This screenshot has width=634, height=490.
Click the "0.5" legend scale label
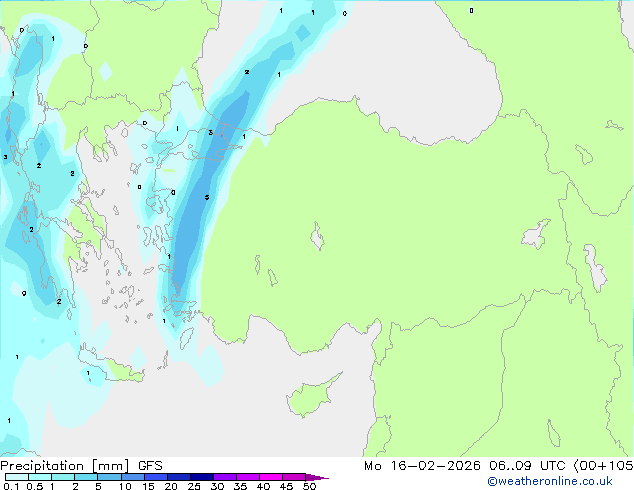tap(34, 486)
